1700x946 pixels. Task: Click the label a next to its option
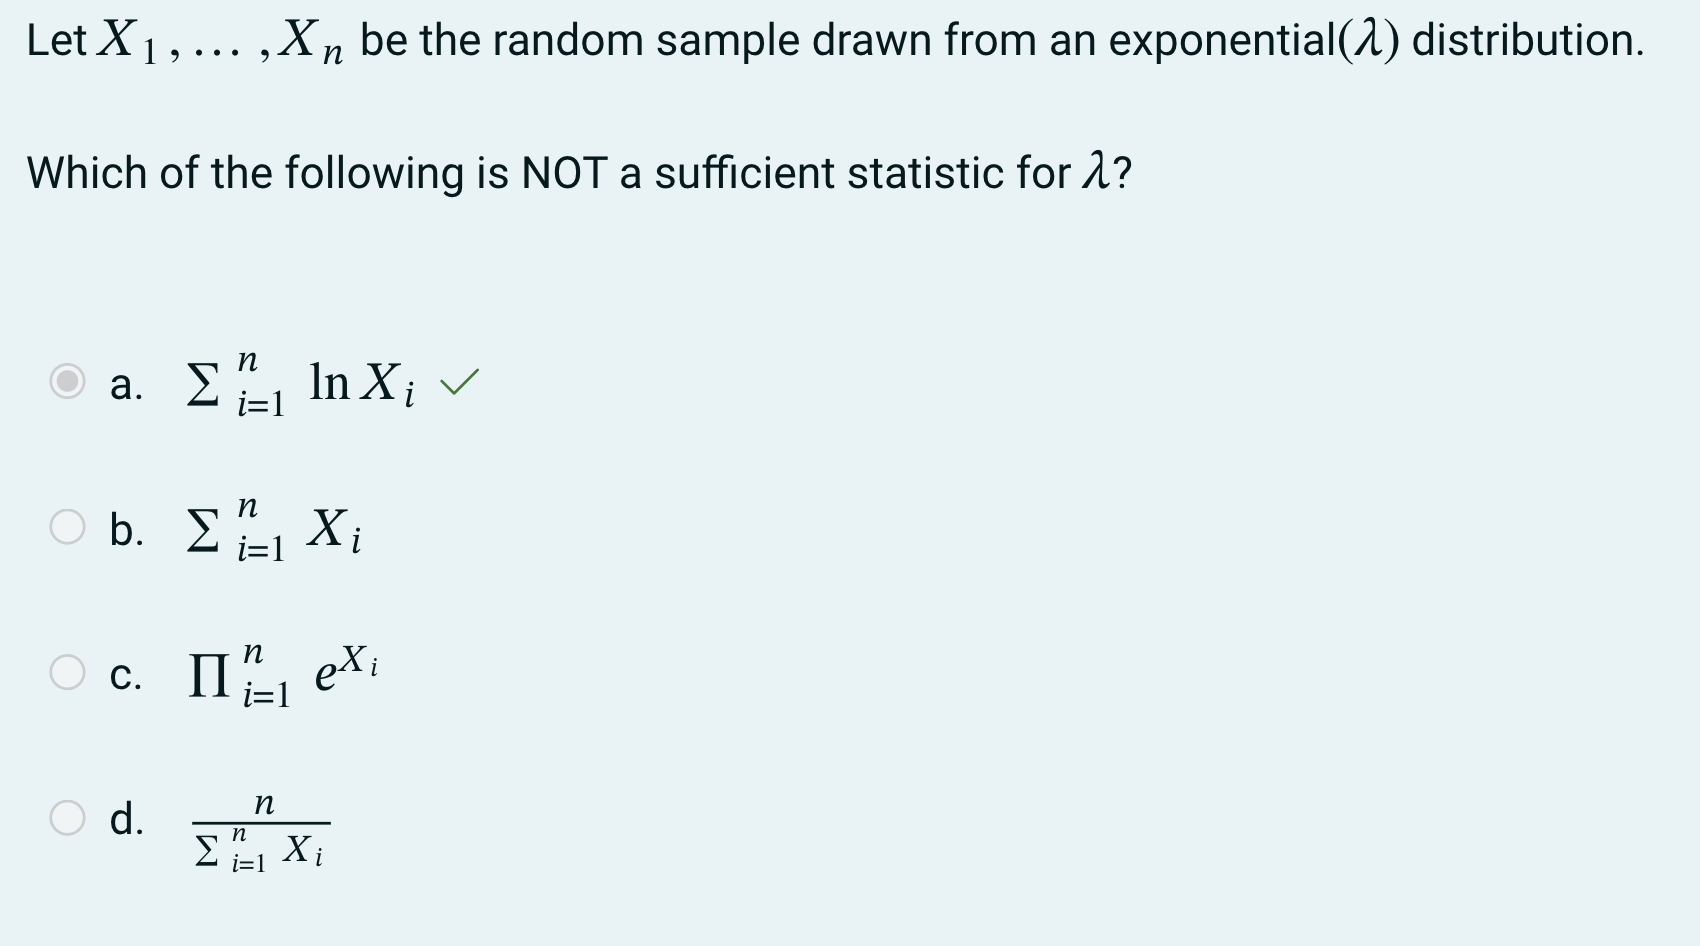125,385
